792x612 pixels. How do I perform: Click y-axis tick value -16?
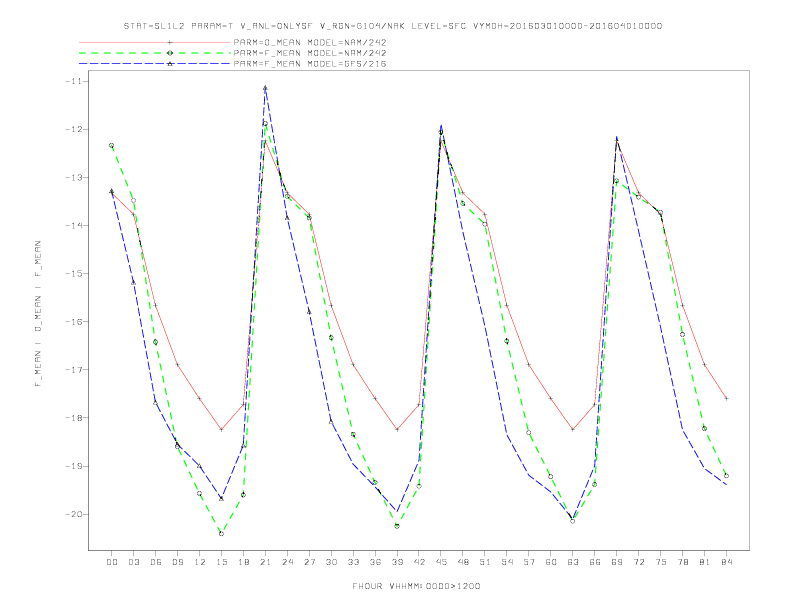point(74,322)
